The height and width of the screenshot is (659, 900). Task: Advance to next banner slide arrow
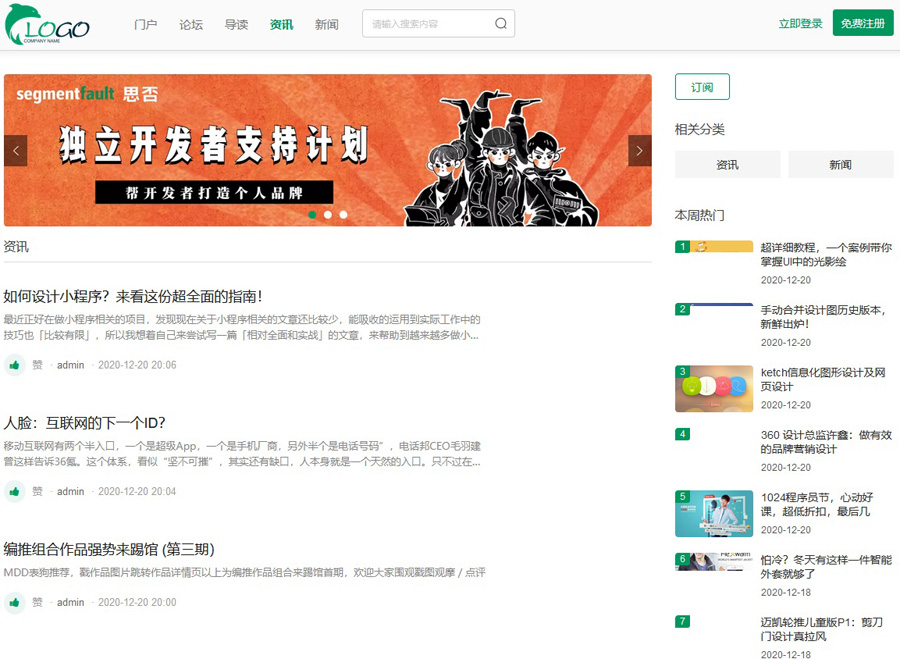[x=639, y=151]
